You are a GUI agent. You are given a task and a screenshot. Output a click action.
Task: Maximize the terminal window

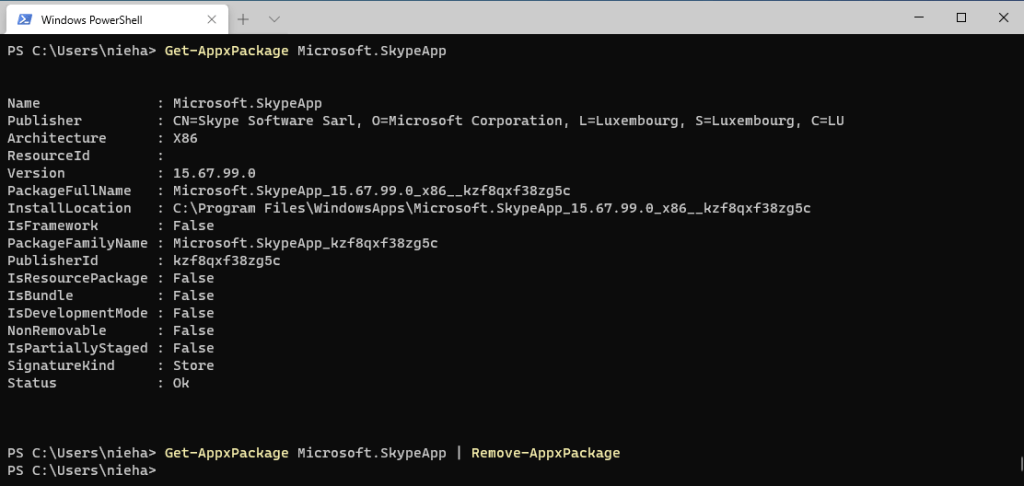pos(961,17)
